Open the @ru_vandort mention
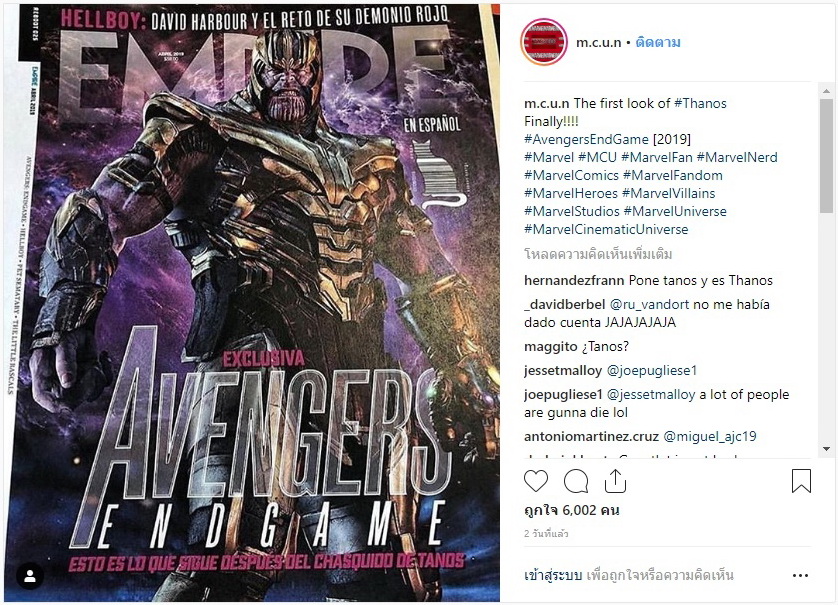 point(649,305)
